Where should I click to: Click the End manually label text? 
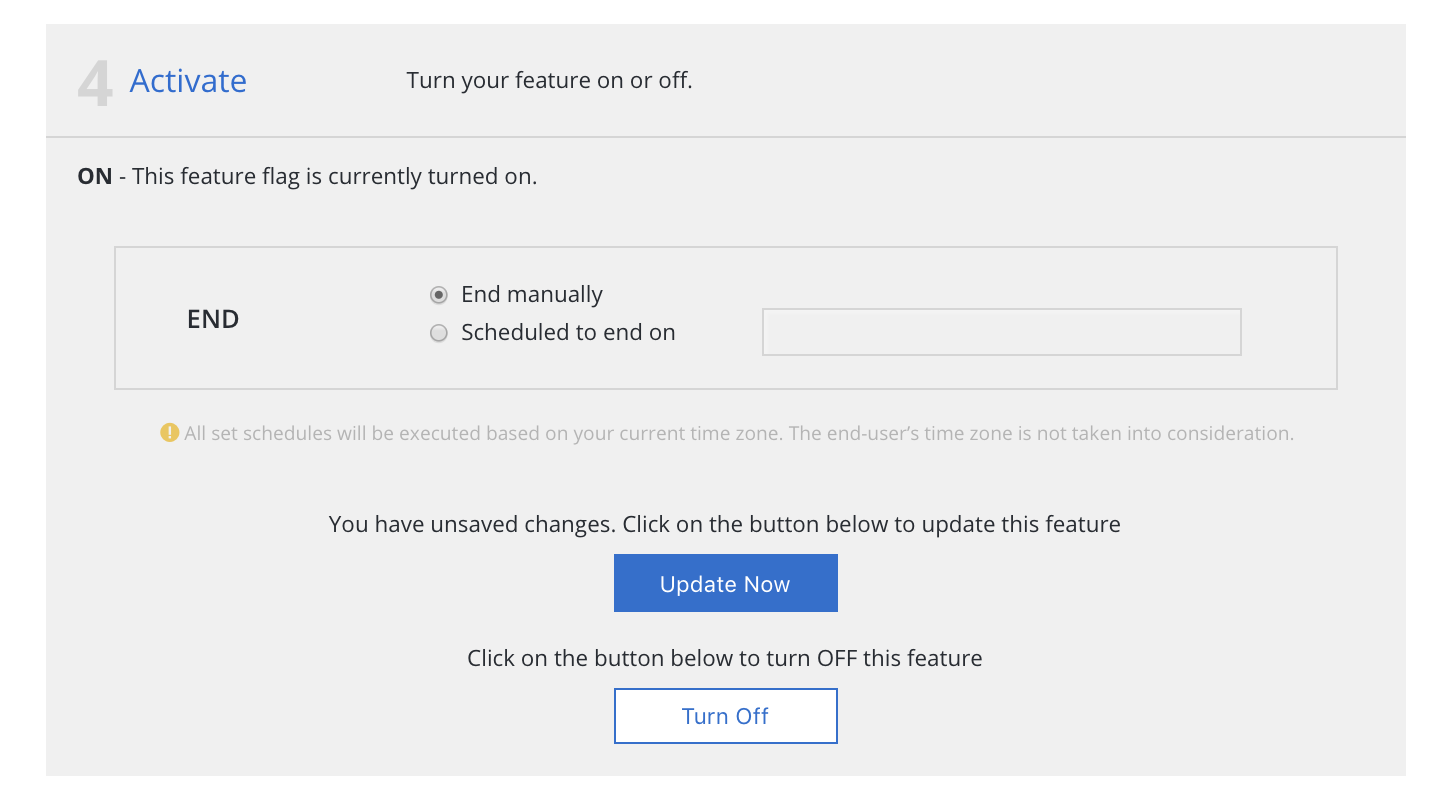(x=532, y=295)
